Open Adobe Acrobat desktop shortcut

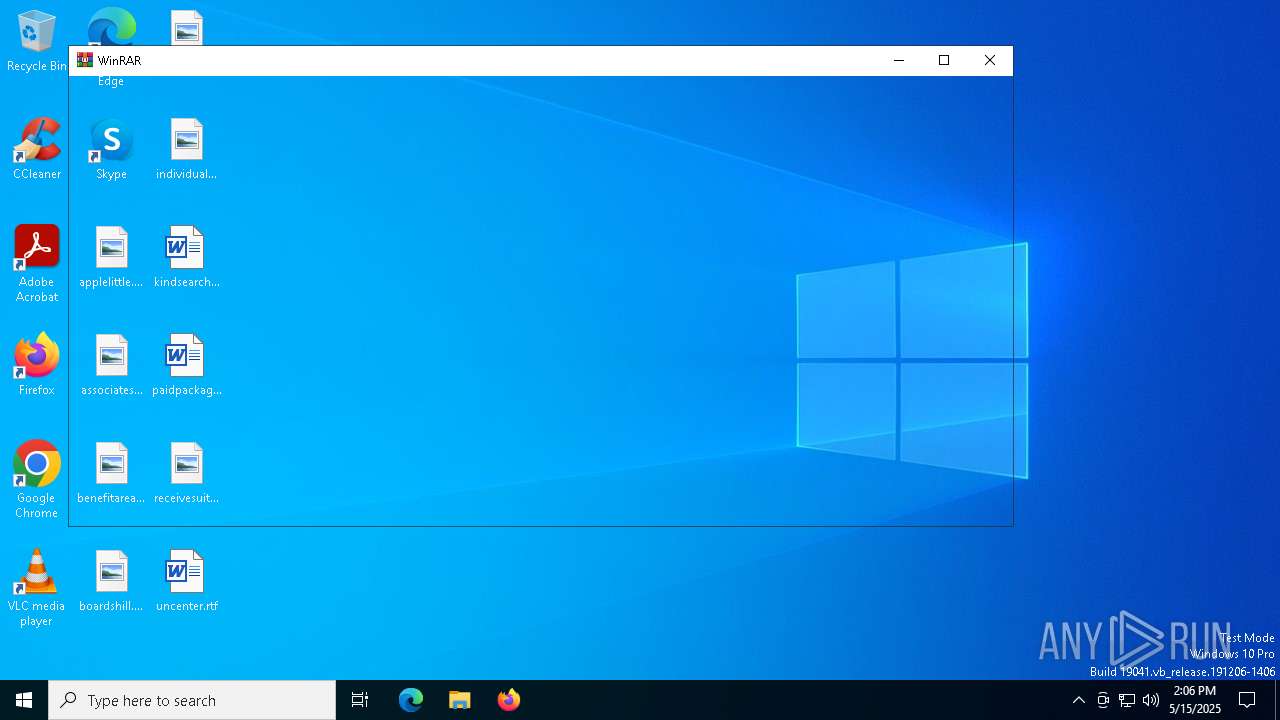(x=37, y=263)
